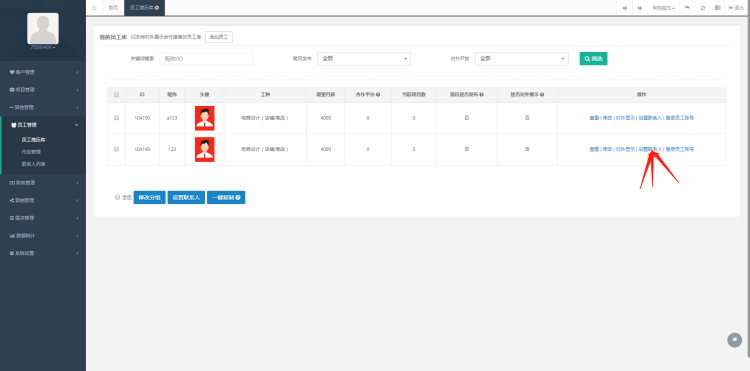The height and width of the screenshot is (371, 750).
Task: Open the account ID 70589494 dropdown
Action: (x=43, y=48)
